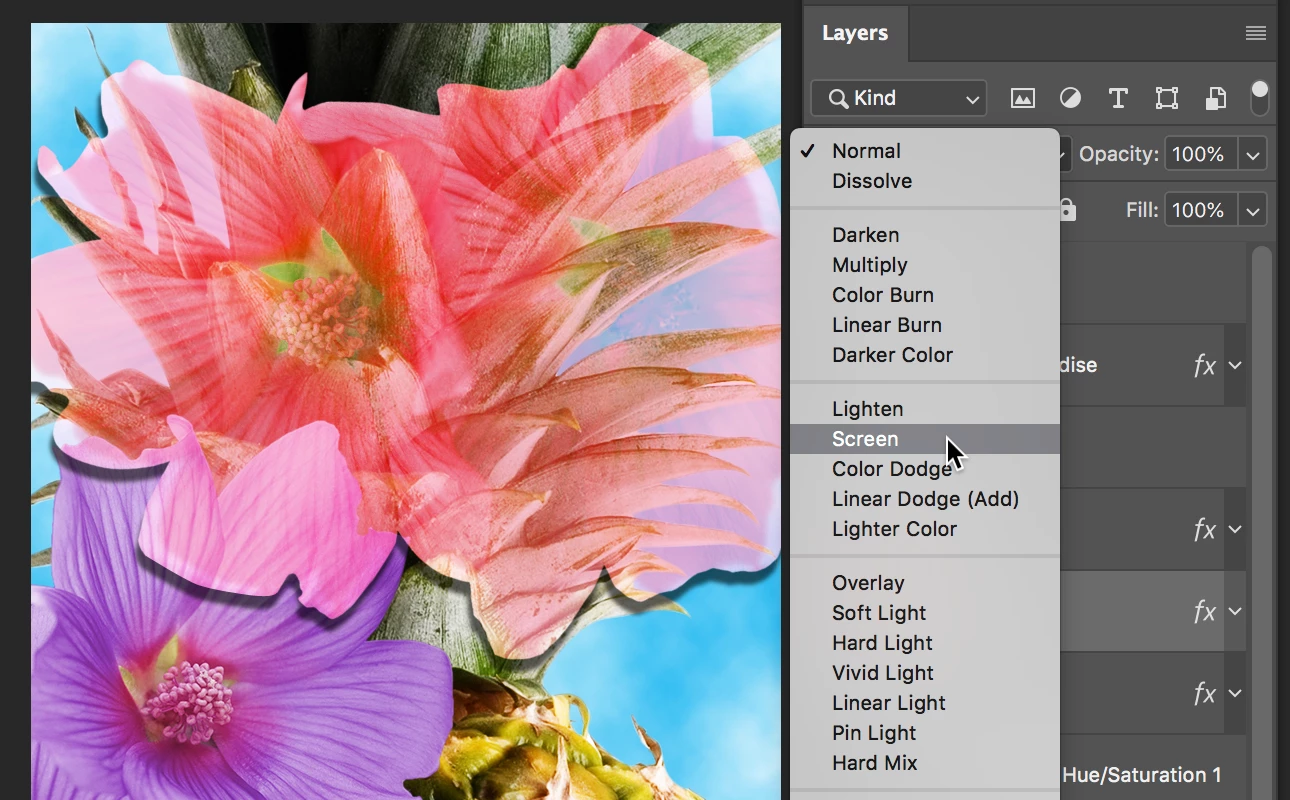Toggle the layer filtering switch
The width and height of the screenshot is (1290, 800).
click(x=1260, y=98)
